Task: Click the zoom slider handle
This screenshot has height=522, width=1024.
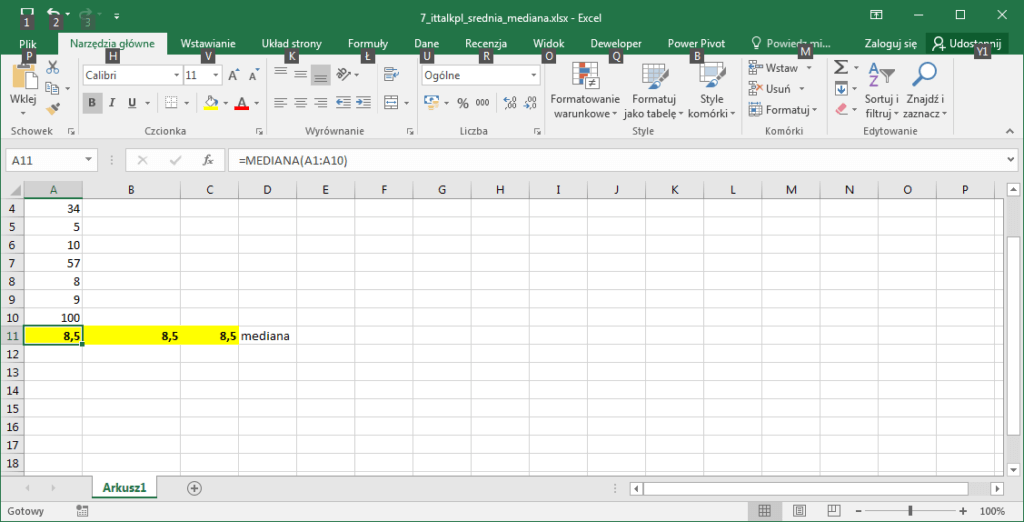Action: (x=910, y=510)
